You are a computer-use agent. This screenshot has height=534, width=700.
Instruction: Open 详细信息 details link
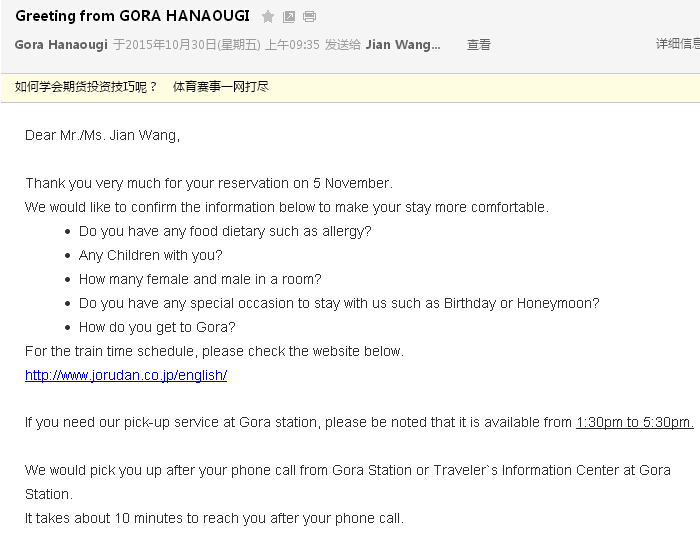point(677,44)
